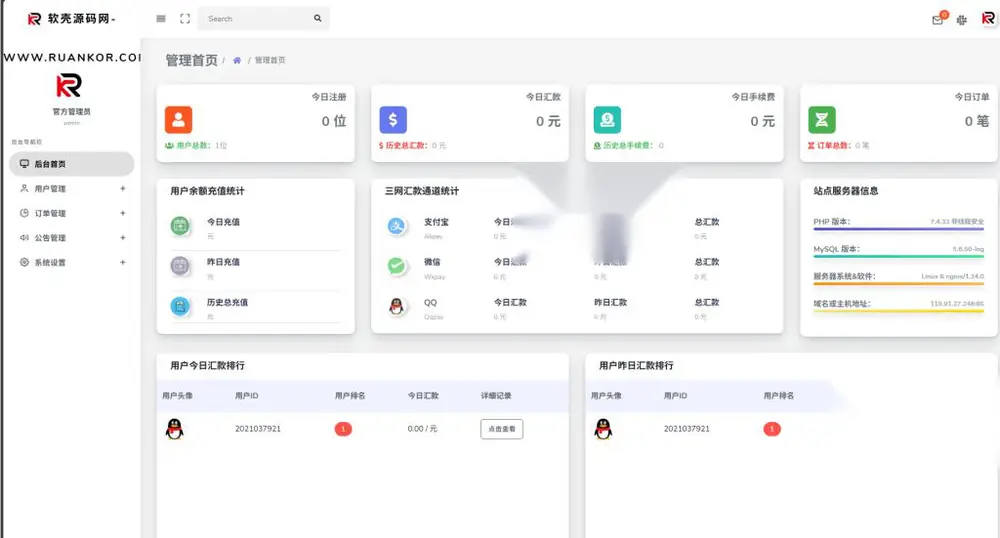Click the MySQL 版本 green progress bar
The height and width of the screenshot is (538, 1000).
[x=899, y=256]
